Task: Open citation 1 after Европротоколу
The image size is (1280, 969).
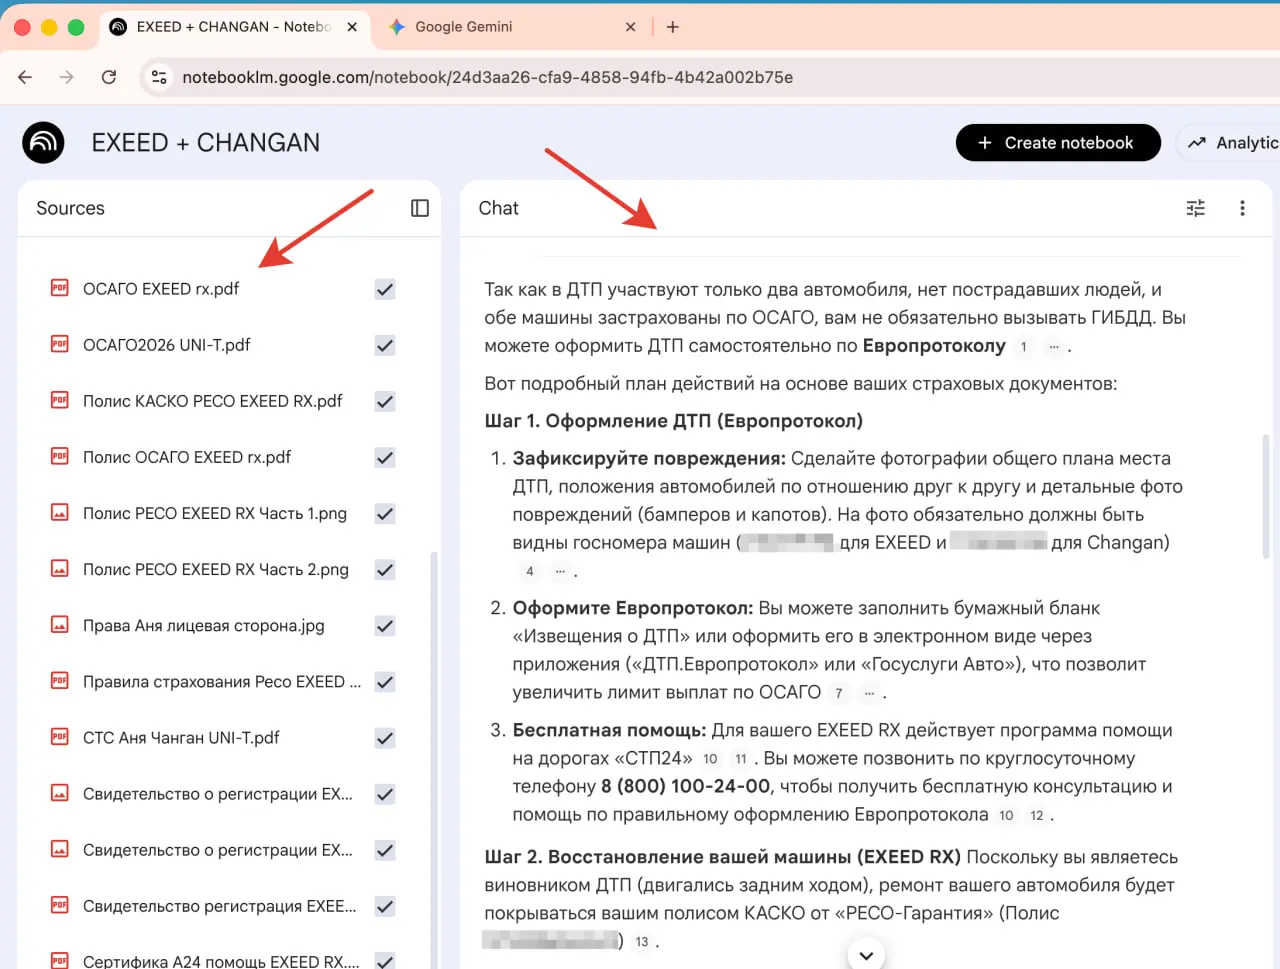Action: (1023, 347)
